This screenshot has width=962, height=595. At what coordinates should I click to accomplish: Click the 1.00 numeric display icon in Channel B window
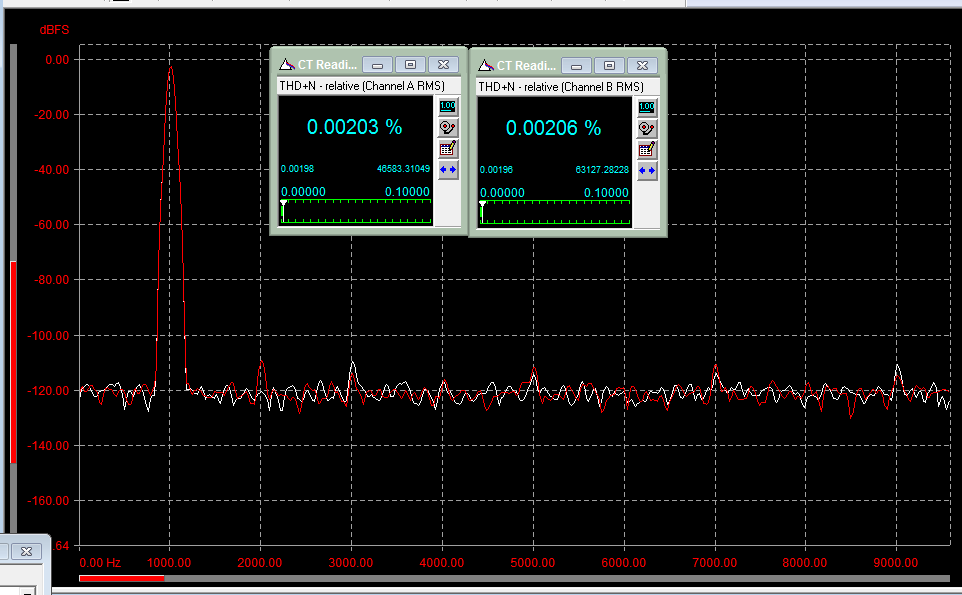click(647, 107)
